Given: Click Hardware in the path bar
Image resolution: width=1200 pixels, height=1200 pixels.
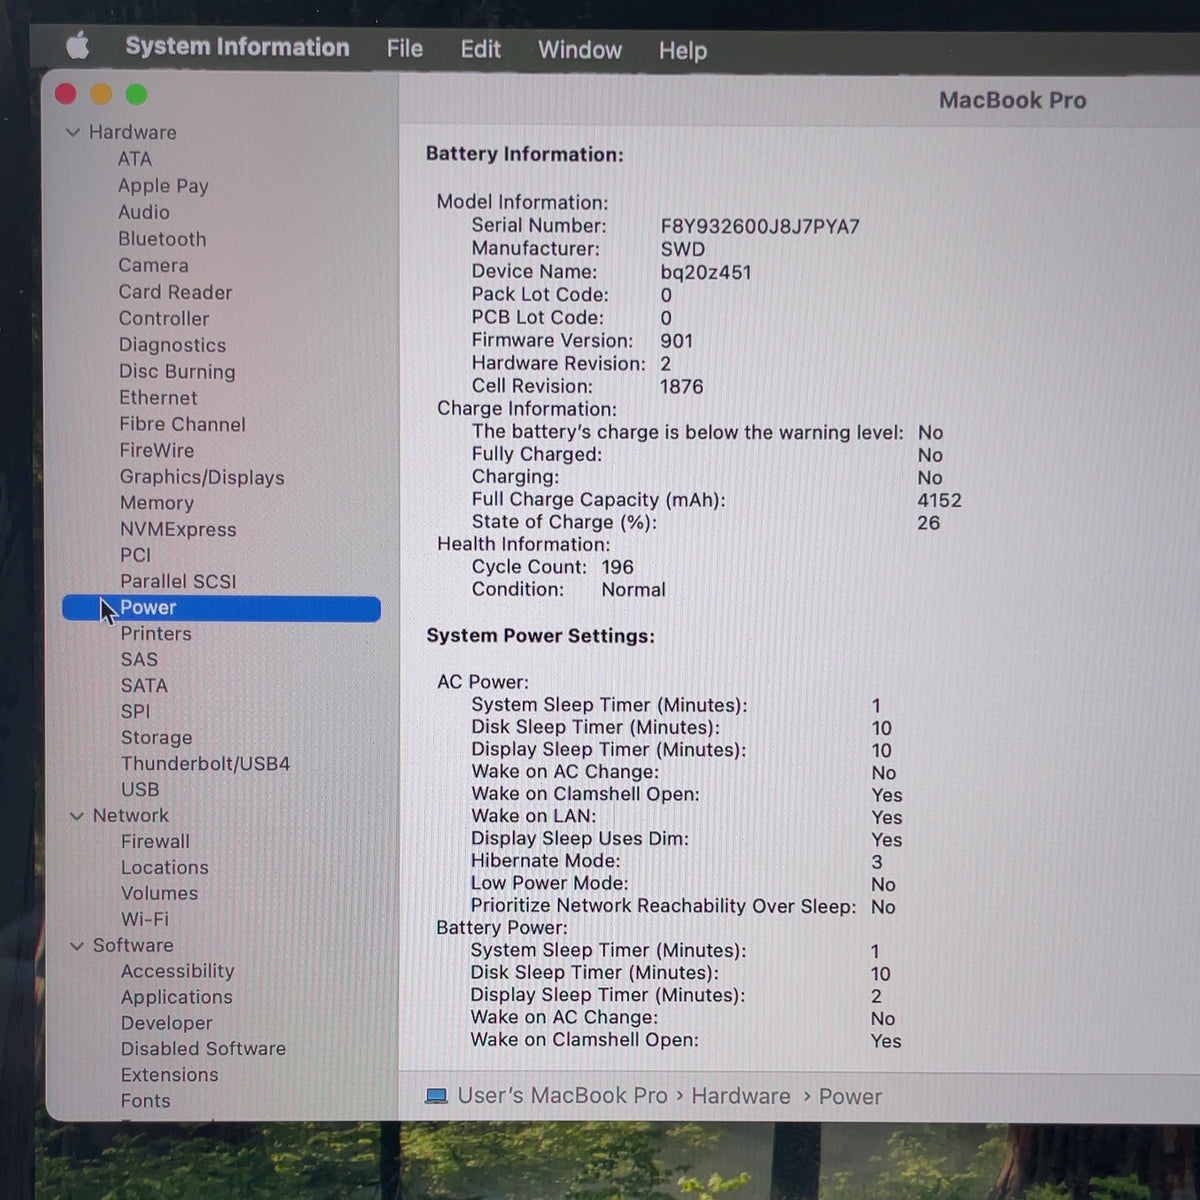Looking at the screenshot, I should coord(741,1097).
